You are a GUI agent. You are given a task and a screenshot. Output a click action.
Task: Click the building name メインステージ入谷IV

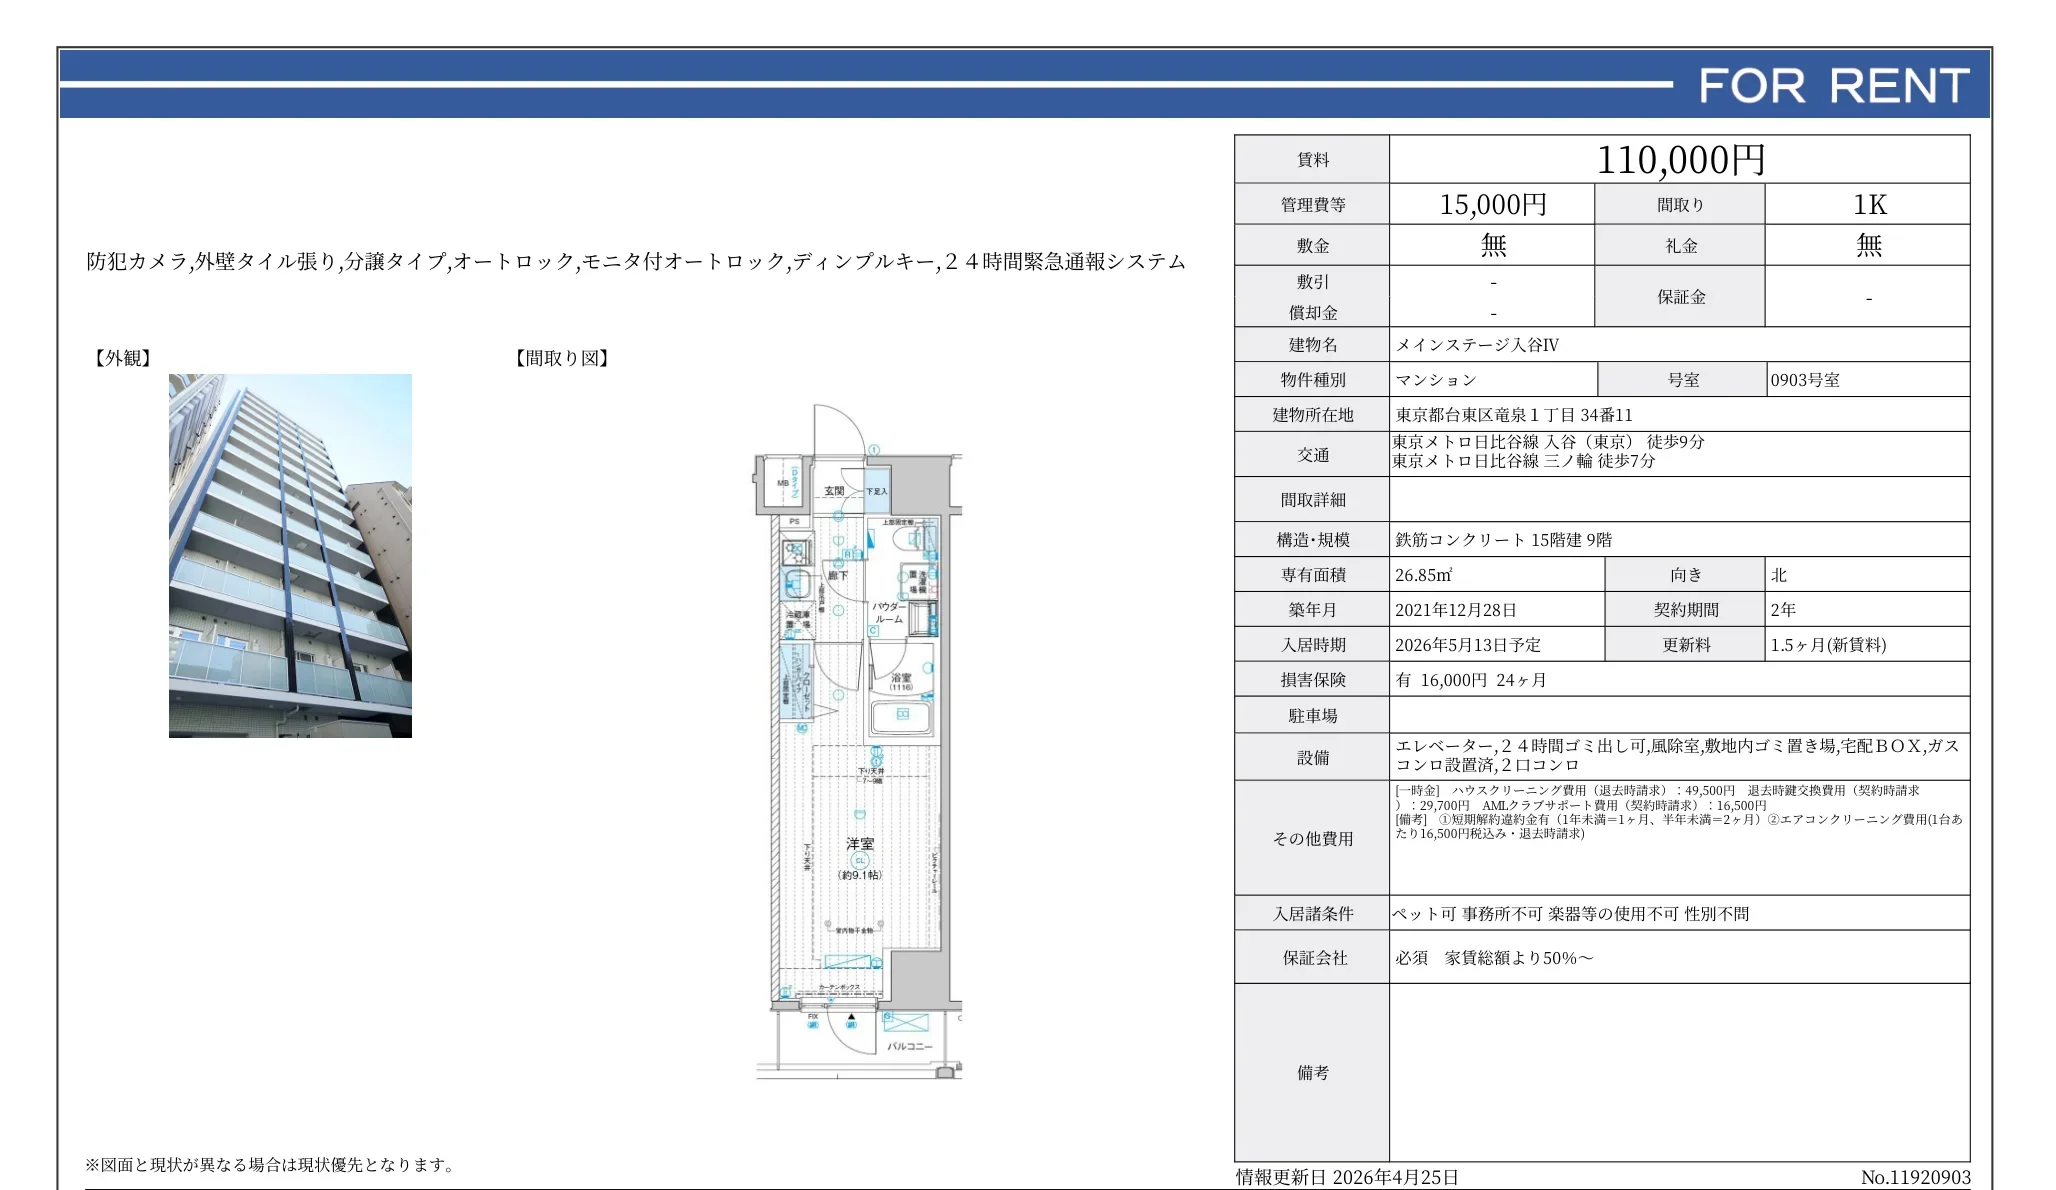click(x=1480, y=344)
